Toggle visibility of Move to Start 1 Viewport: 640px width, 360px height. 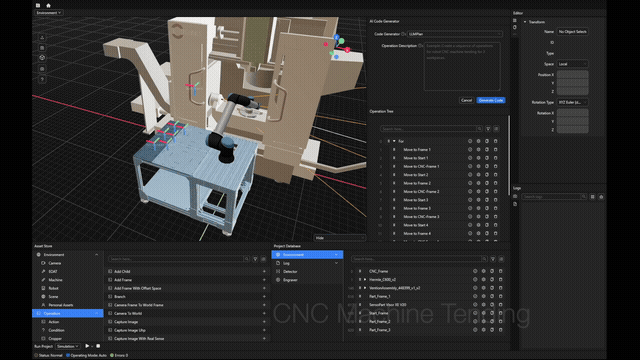coord(470,158)
